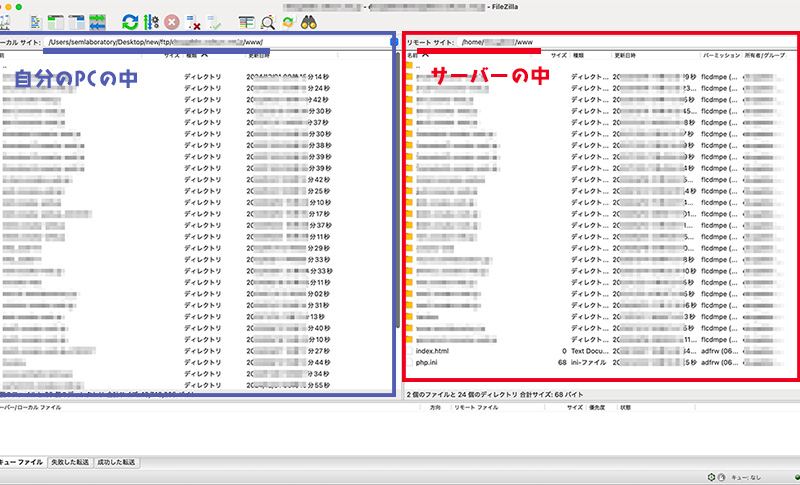Click the Disconnect from server icon
This screenshot has height=485, width=800.
(194, 21)
